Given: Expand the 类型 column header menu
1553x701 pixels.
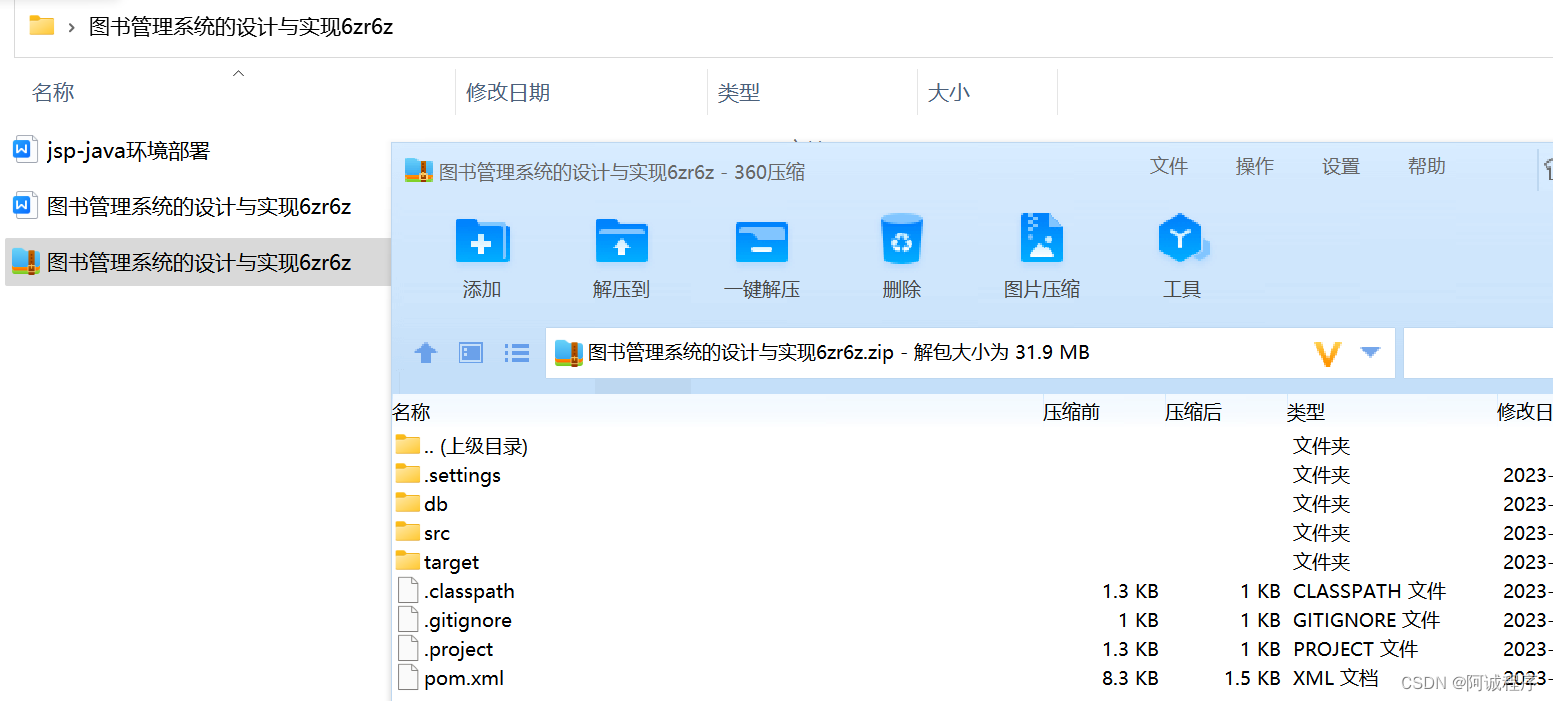Looking at the screenshot, I should [x=1306, y=412].
